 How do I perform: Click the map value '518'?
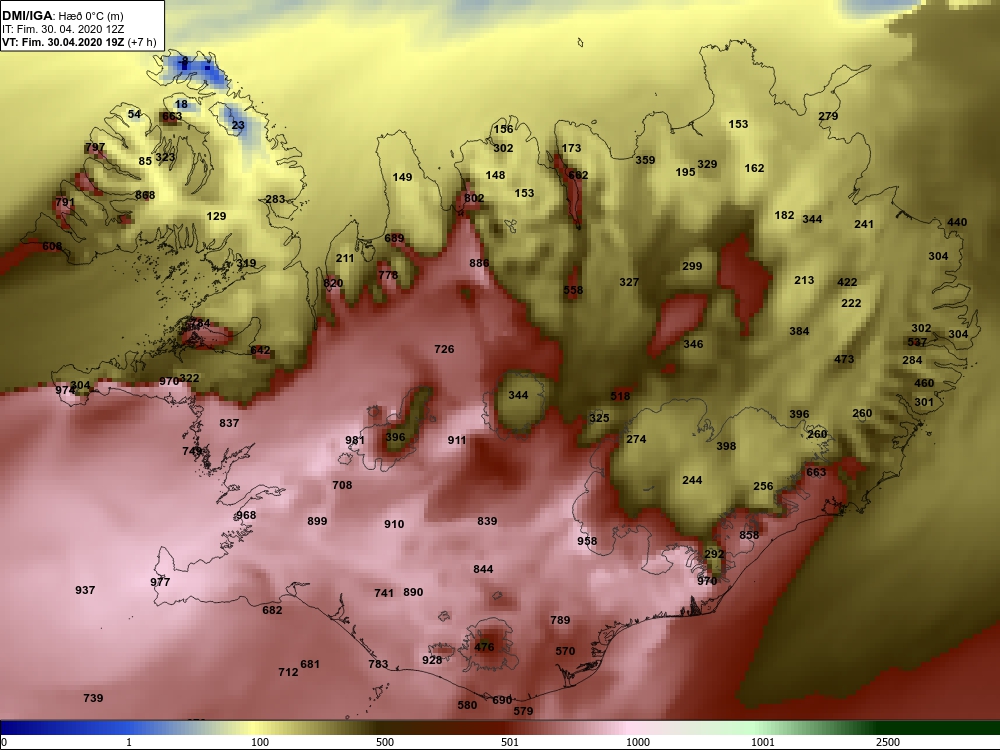pyautogui.click(x=620, y=396)
